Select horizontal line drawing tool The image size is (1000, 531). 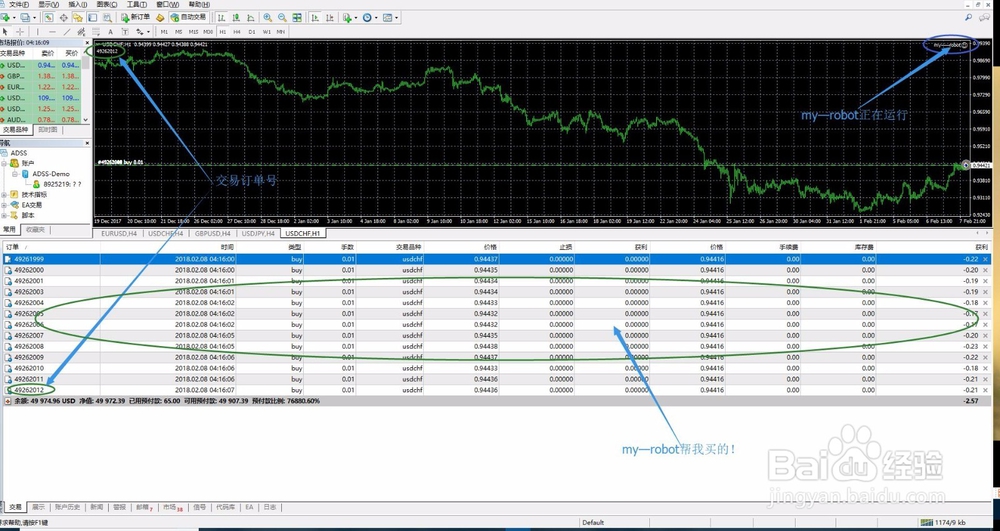[x=52, y=31]
